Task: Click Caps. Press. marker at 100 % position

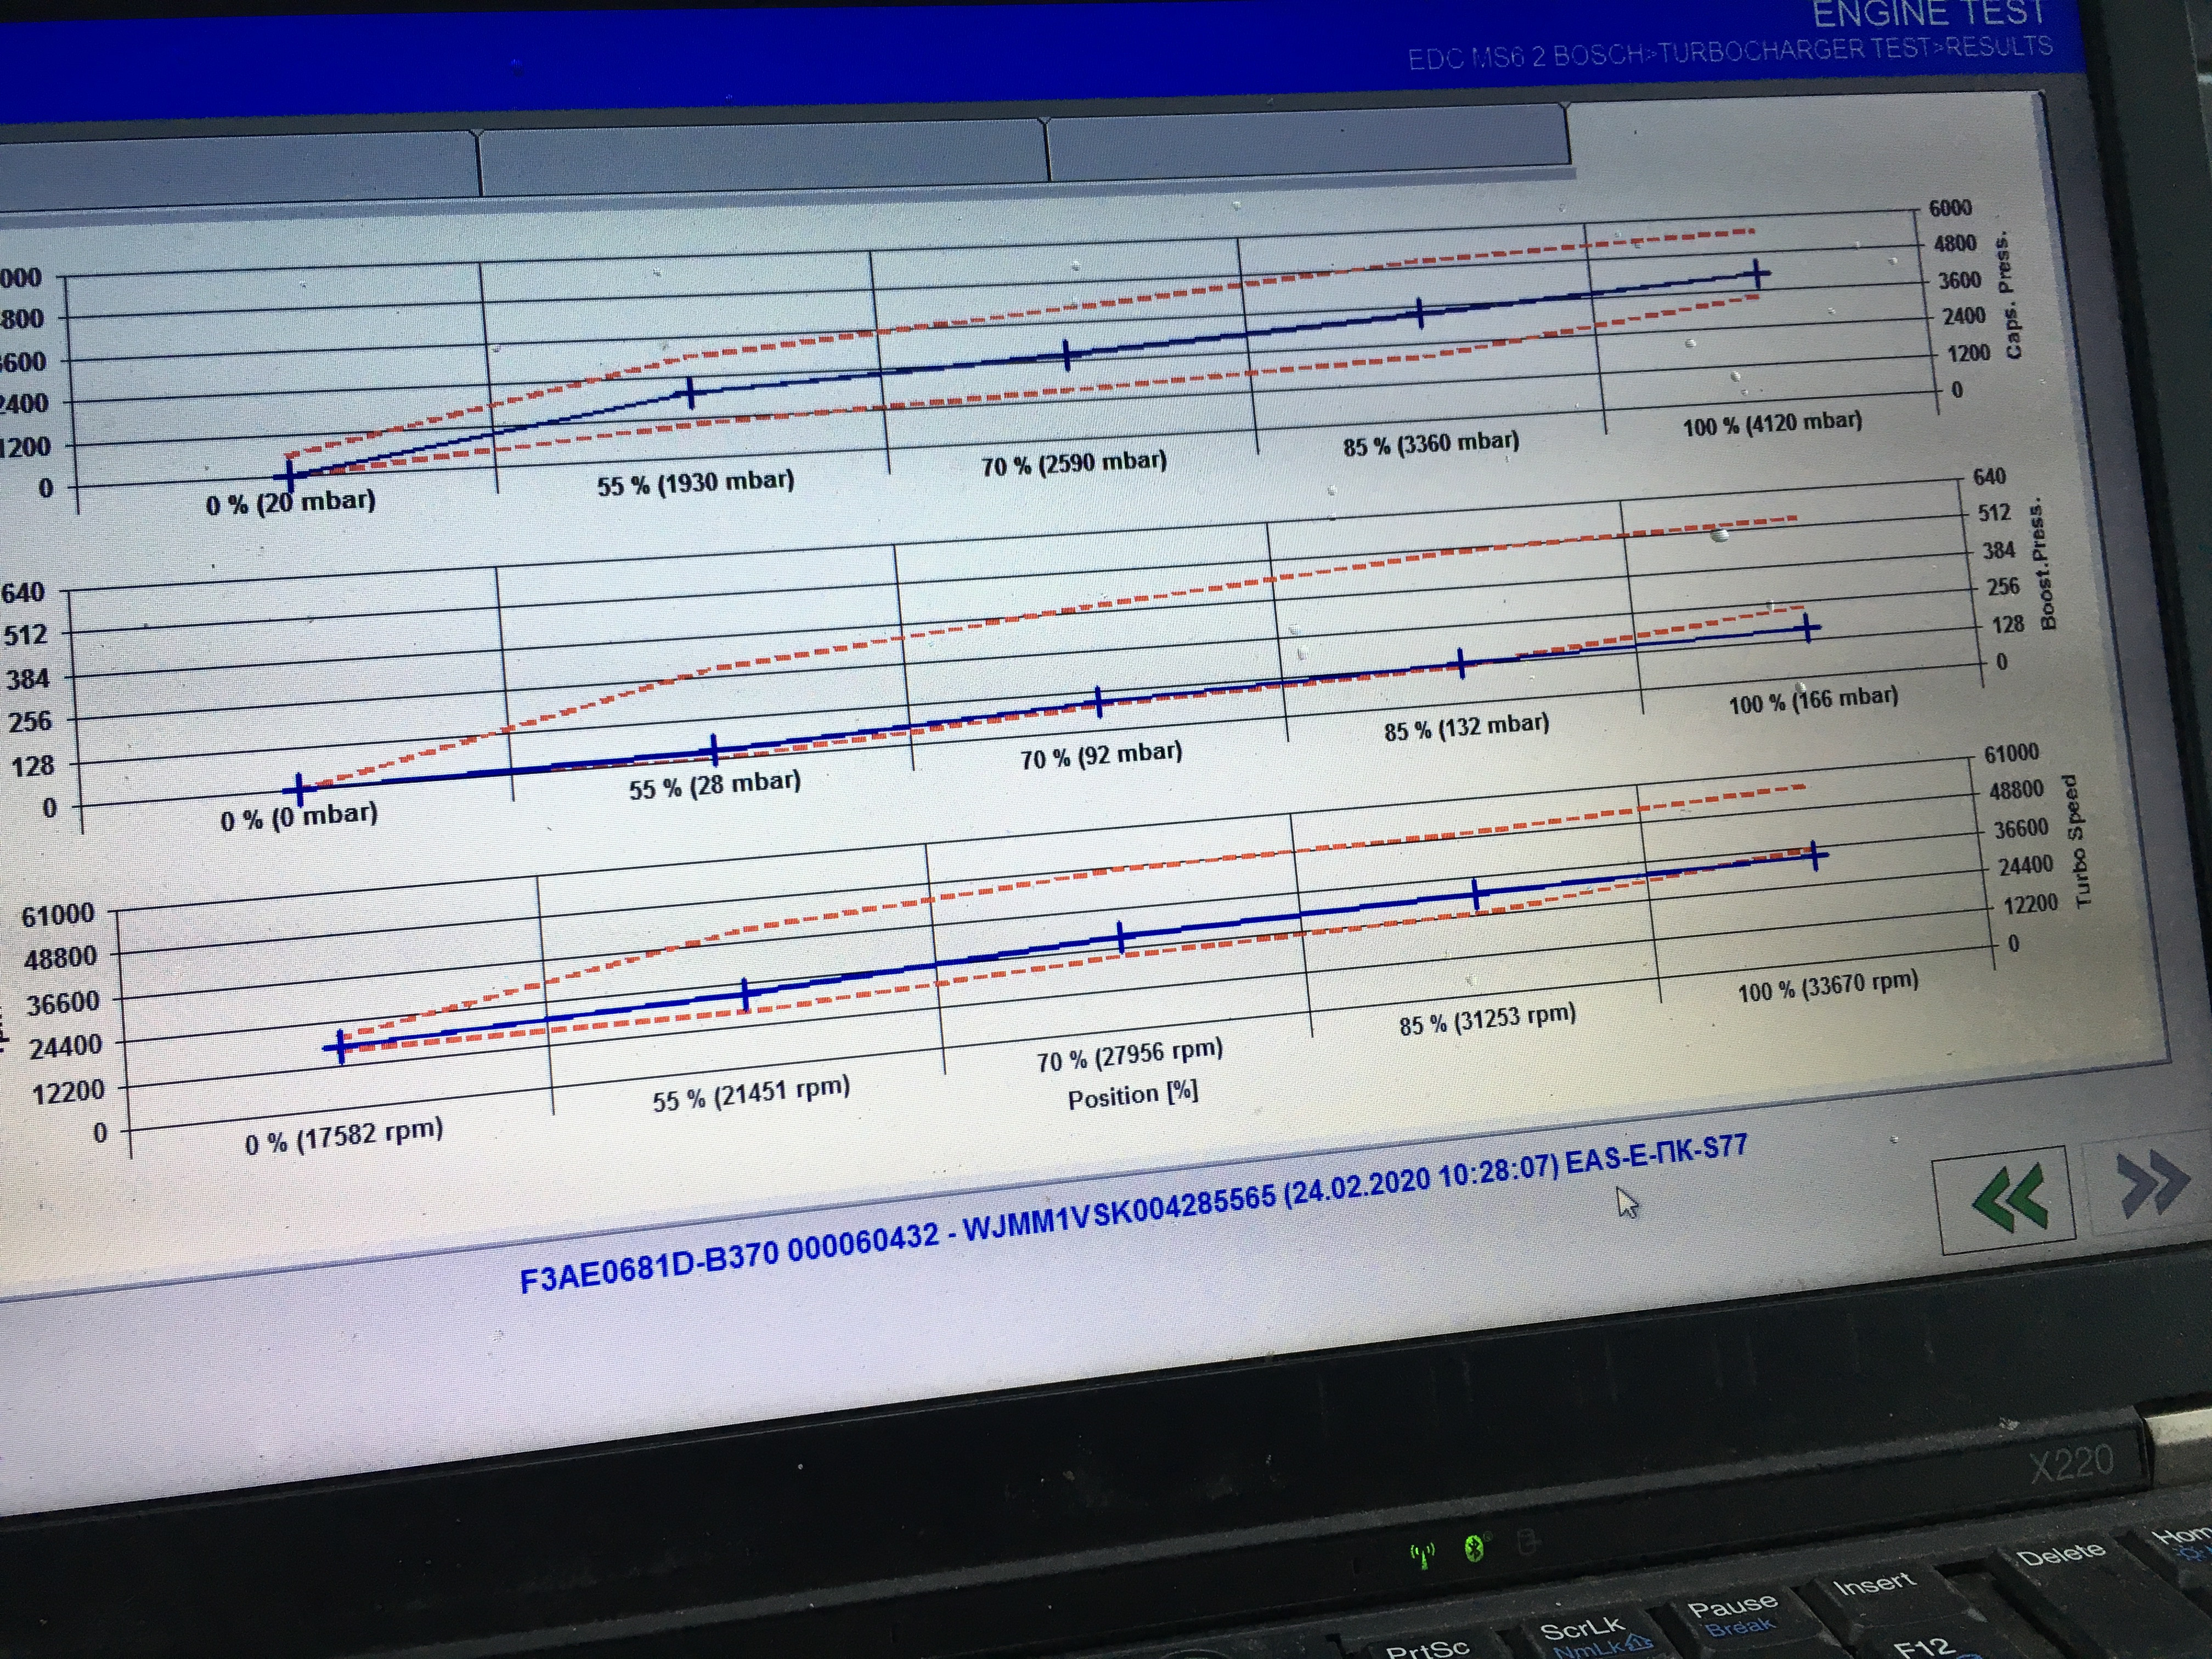Action: (x=1757, y=273)
